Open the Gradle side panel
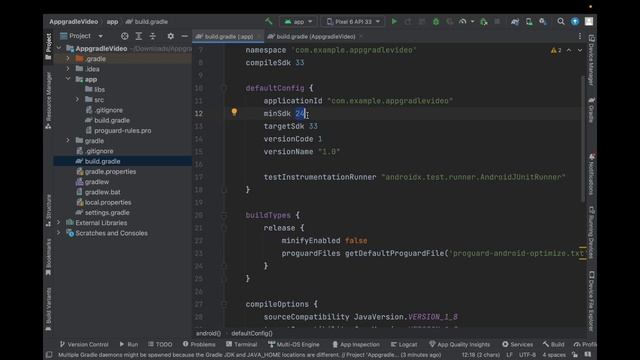 [591, 110]
